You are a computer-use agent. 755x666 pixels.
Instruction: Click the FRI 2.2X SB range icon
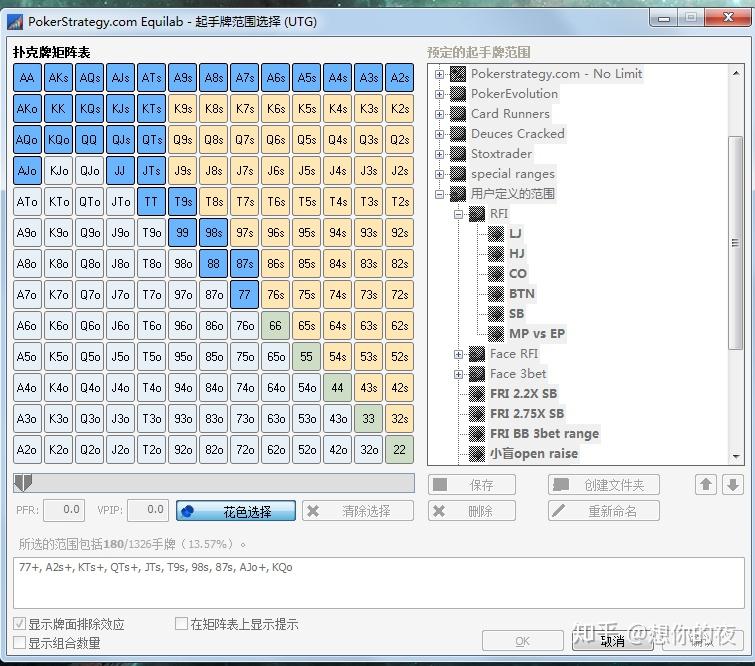pos(477,393)
